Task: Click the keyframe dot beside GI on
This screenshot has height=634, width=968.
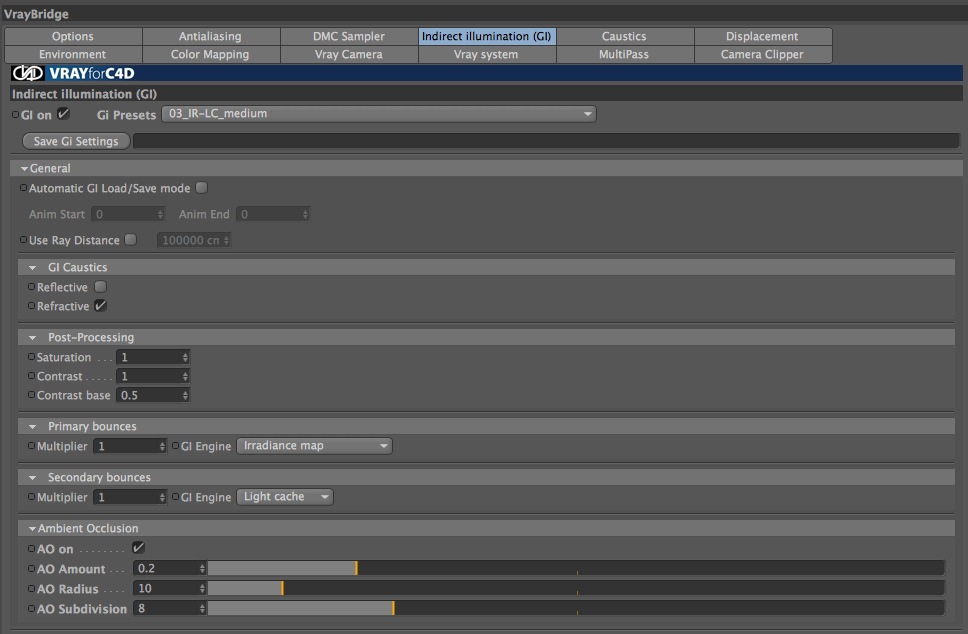Action: coord(15,115)
